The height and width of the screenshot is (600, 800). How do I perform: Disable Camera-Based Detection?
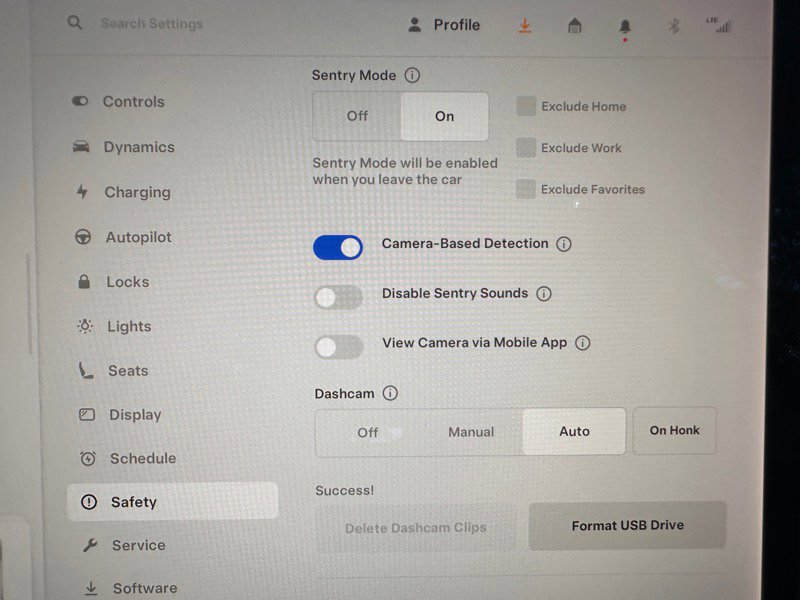point(337,246)
